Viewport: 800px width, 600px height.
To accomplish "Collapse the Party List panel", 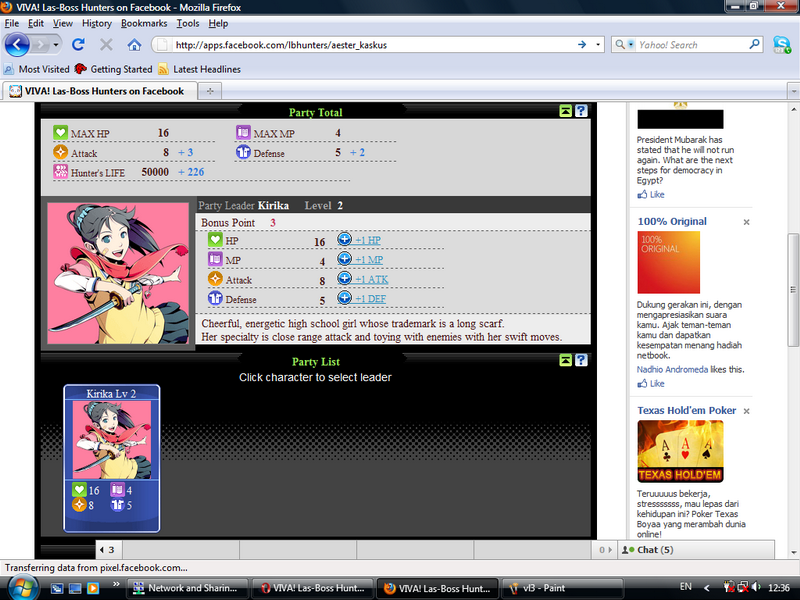I will pyautogui.click(x=565, y=360).
